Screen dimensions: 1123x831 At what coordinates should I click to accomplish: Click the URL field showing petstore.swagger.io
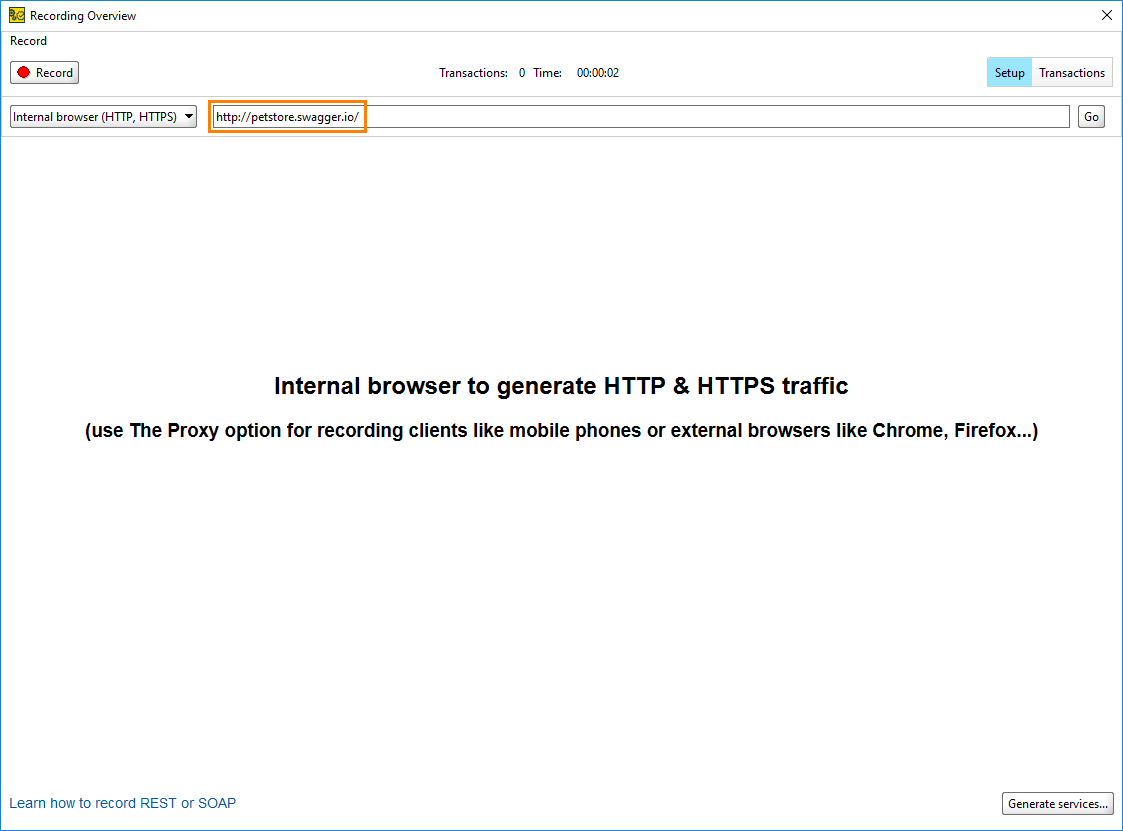tap(641, 117)
